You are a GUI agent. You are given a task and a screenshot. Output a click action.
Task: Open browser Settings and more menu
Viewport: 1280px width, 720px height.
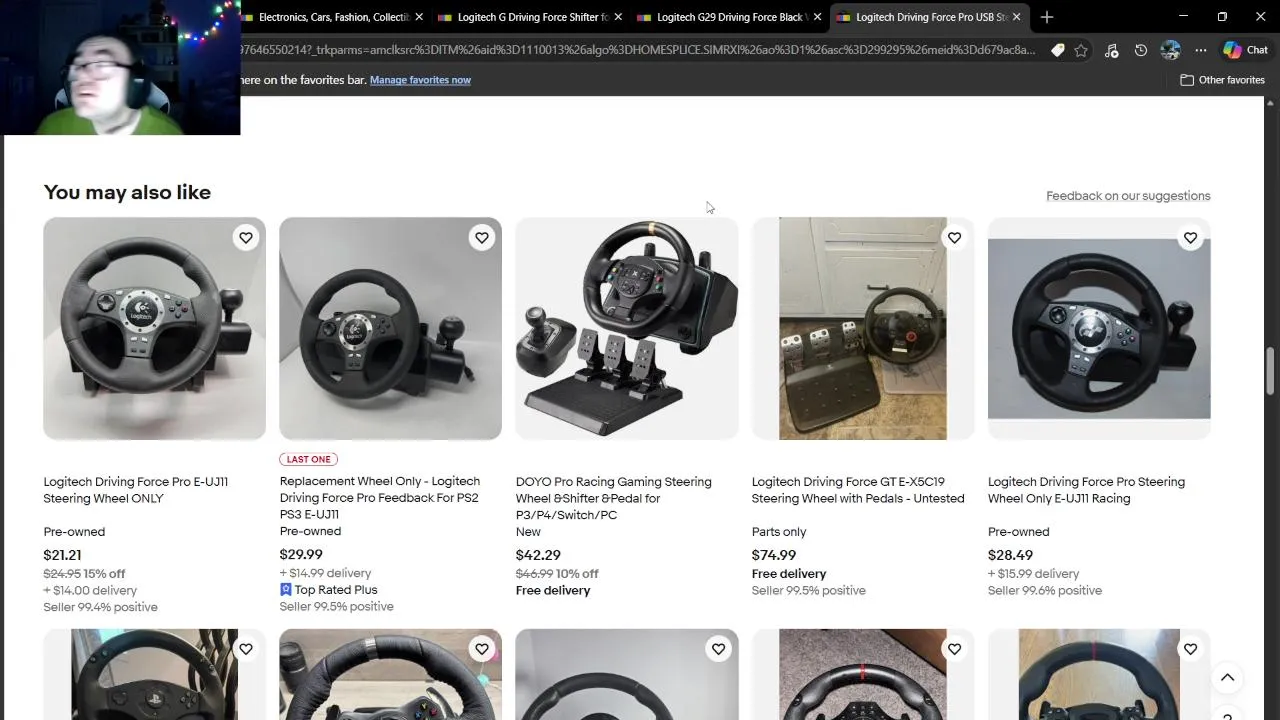(1200, 50)
